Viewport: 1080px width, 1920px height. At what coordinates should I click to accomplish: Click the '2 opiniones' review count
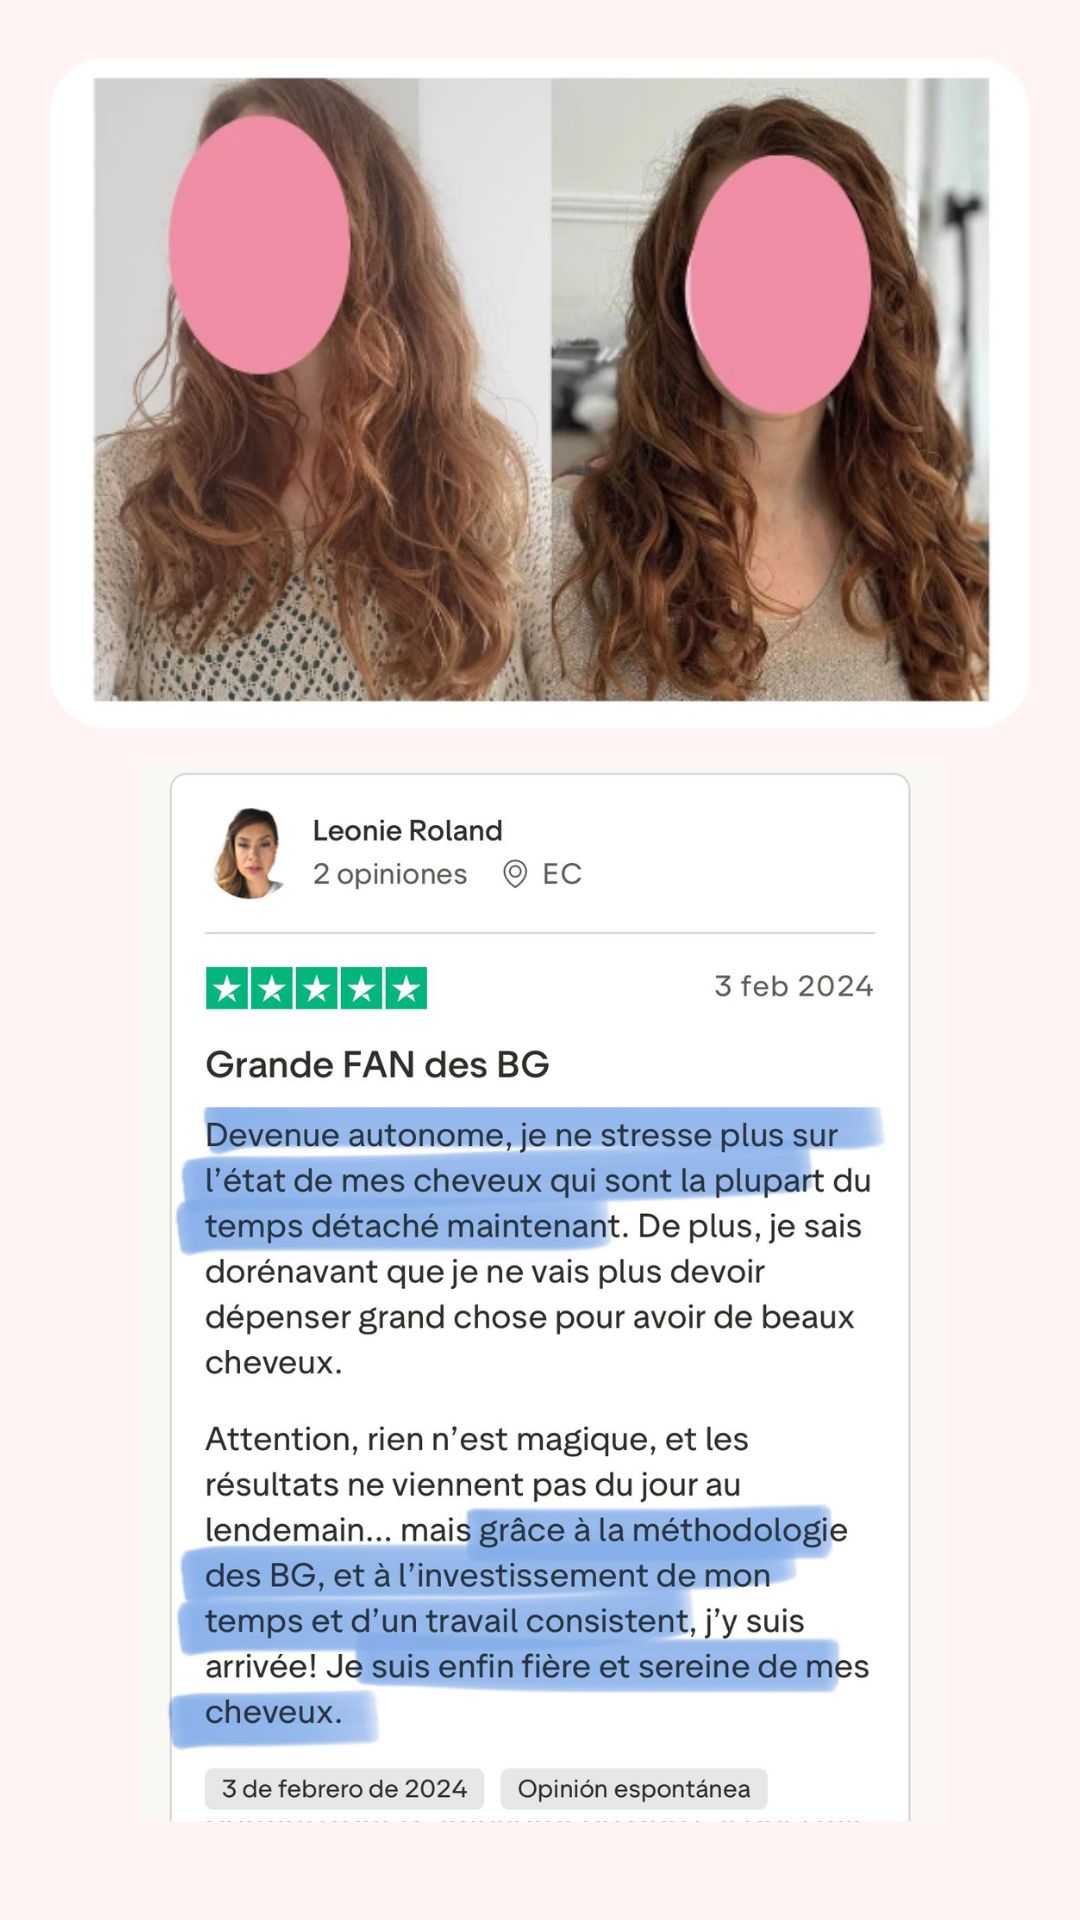click(x=390, y=874)
